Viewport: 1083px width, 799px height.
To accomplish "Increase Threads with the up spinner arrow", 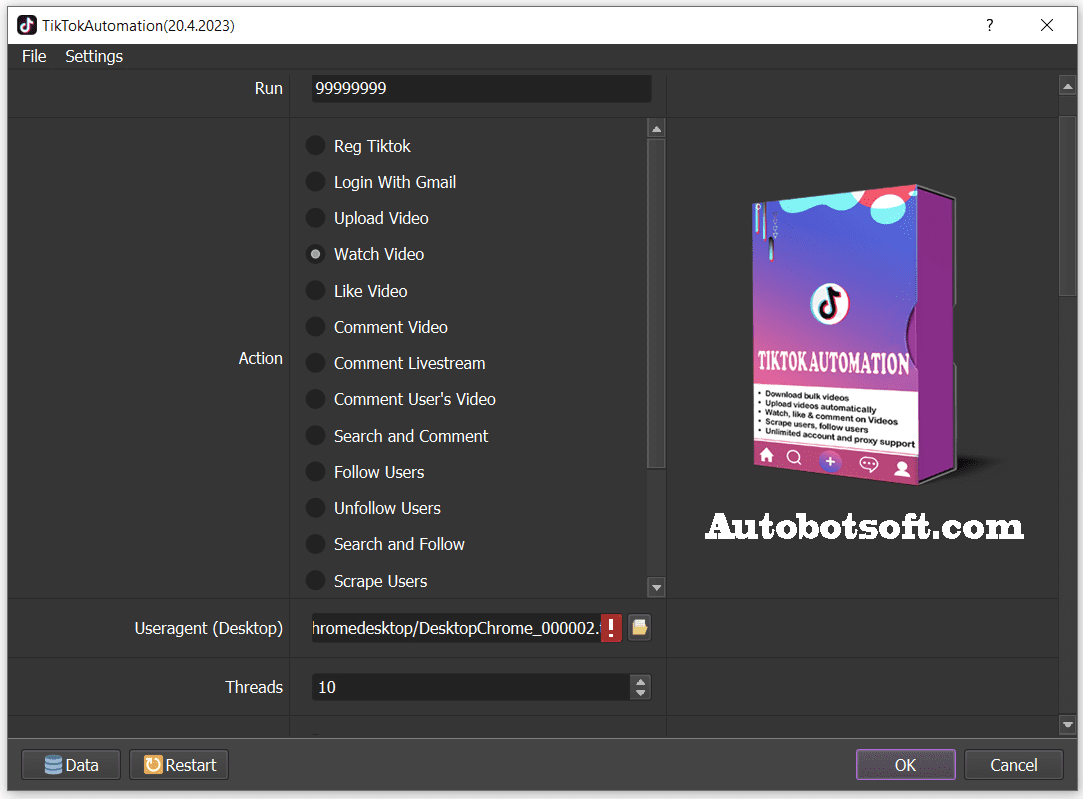I will pyautogui.click(x=641, y=681).
